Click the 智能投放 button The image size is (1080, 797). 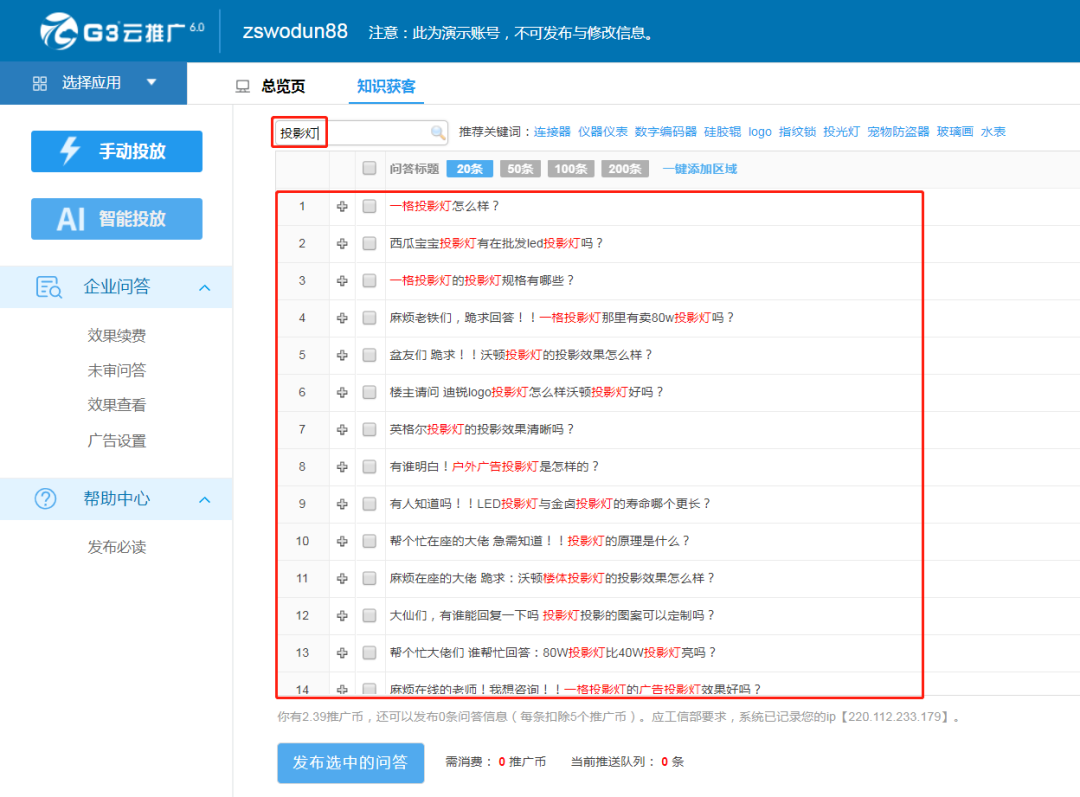click(x=116, y=219)
